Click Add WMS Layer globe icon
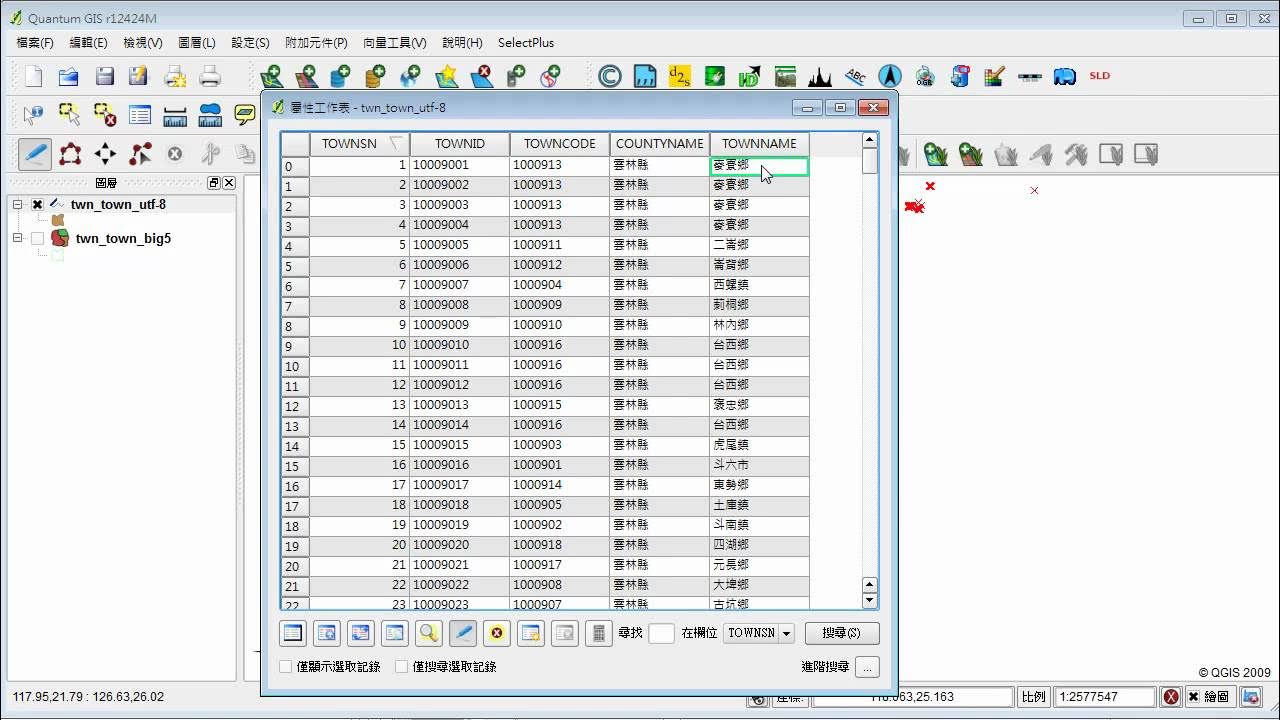 [411, 76]
